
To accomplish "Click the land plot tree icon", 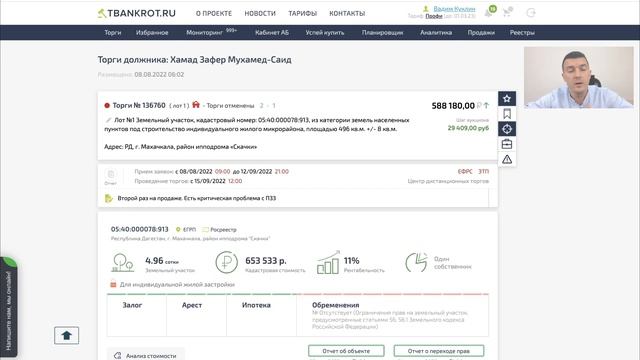I will (x=122, y=263).
